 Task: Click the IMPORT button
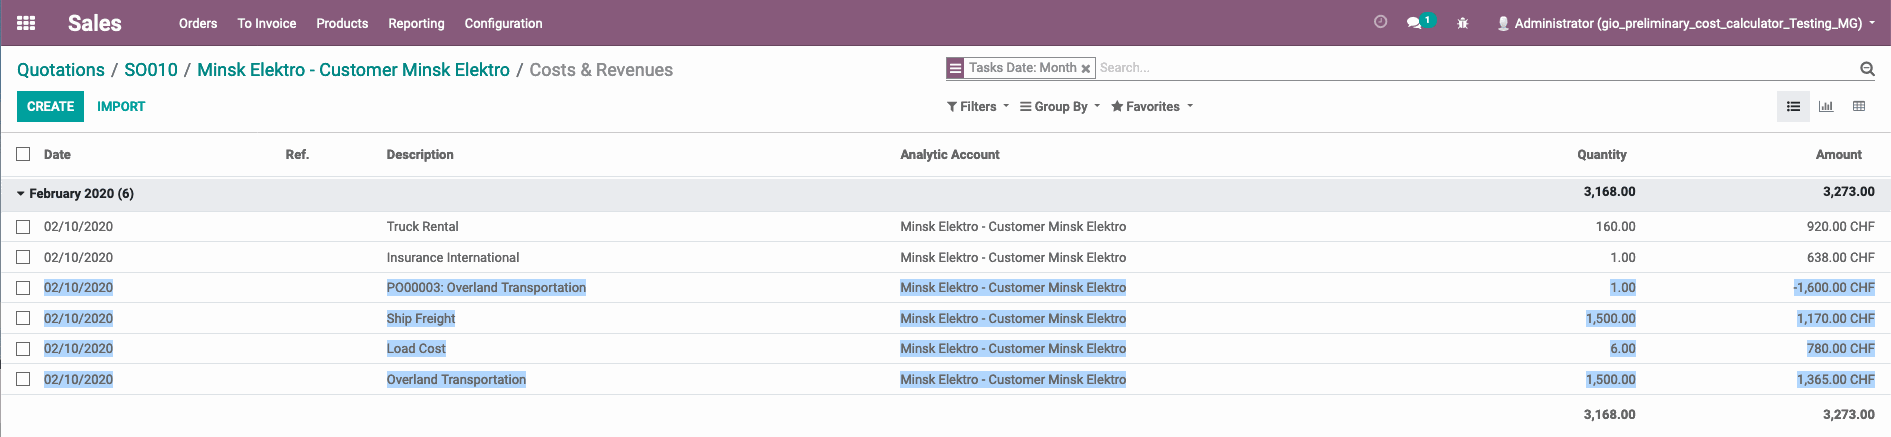[121, 106]
